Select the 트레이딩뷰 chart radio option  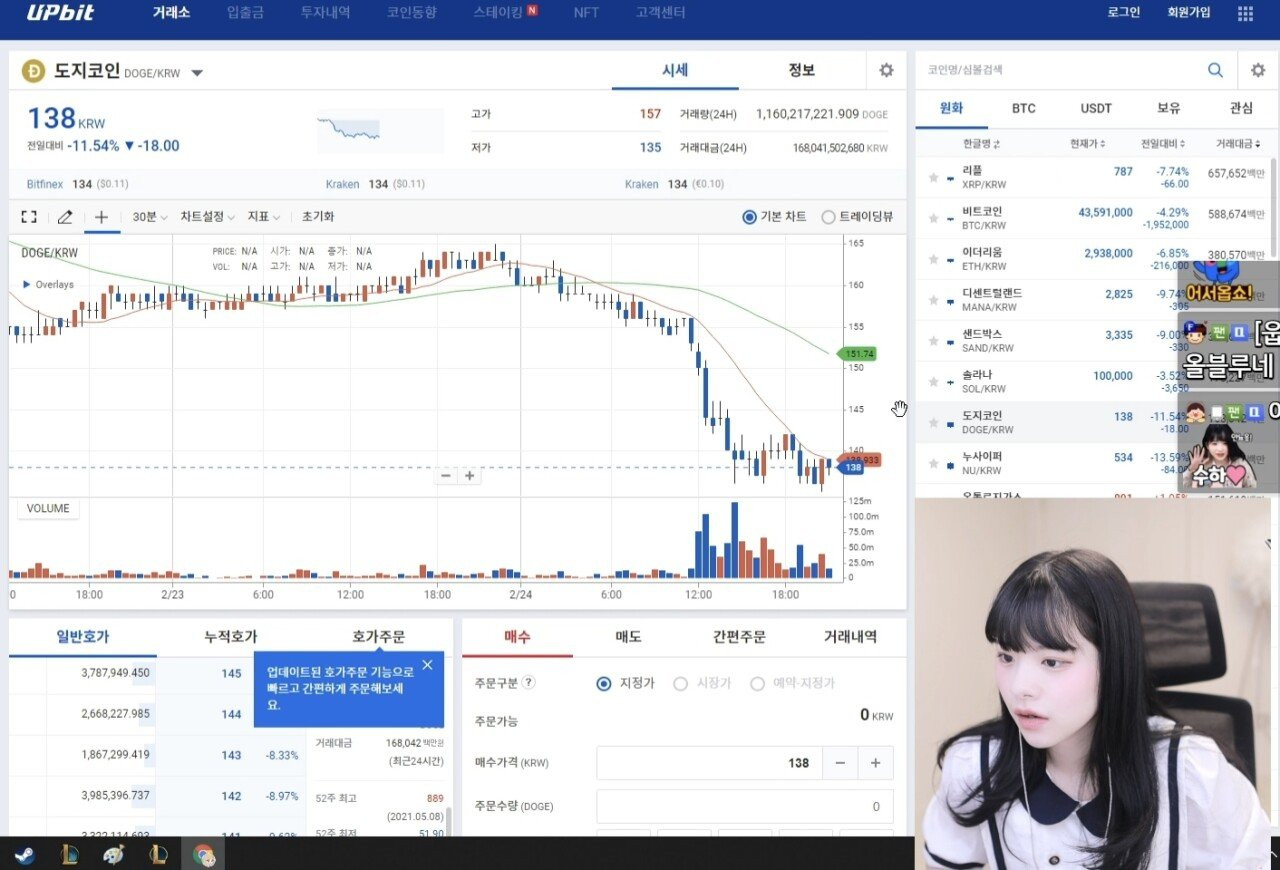(x=857, y=217)
